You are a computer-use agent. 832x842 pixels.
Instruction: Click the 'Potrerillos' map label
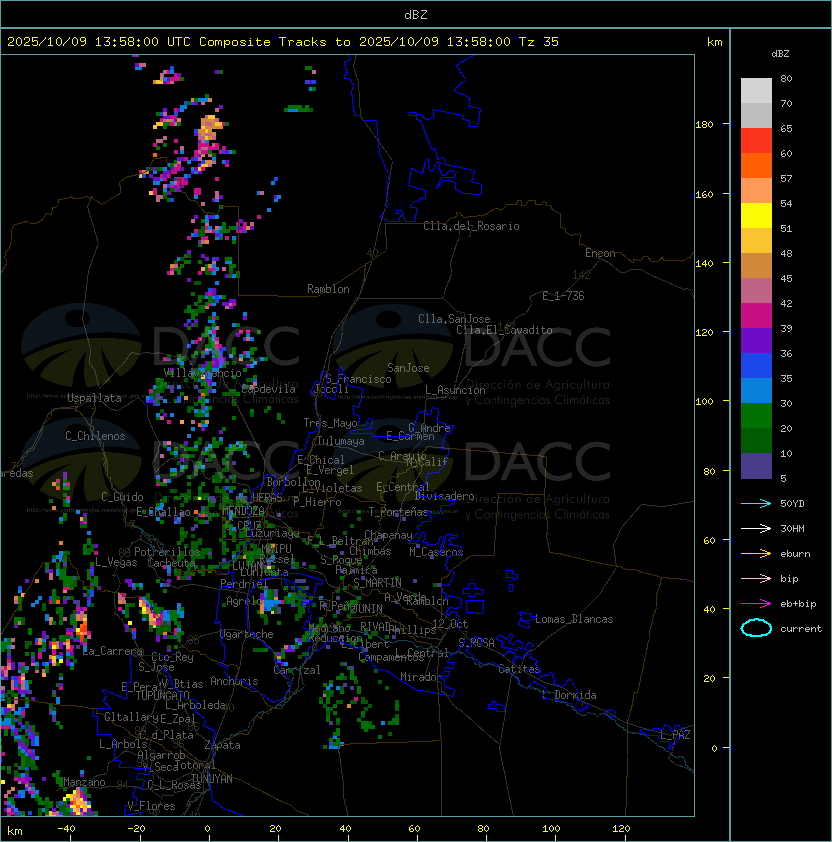point(167,552)
